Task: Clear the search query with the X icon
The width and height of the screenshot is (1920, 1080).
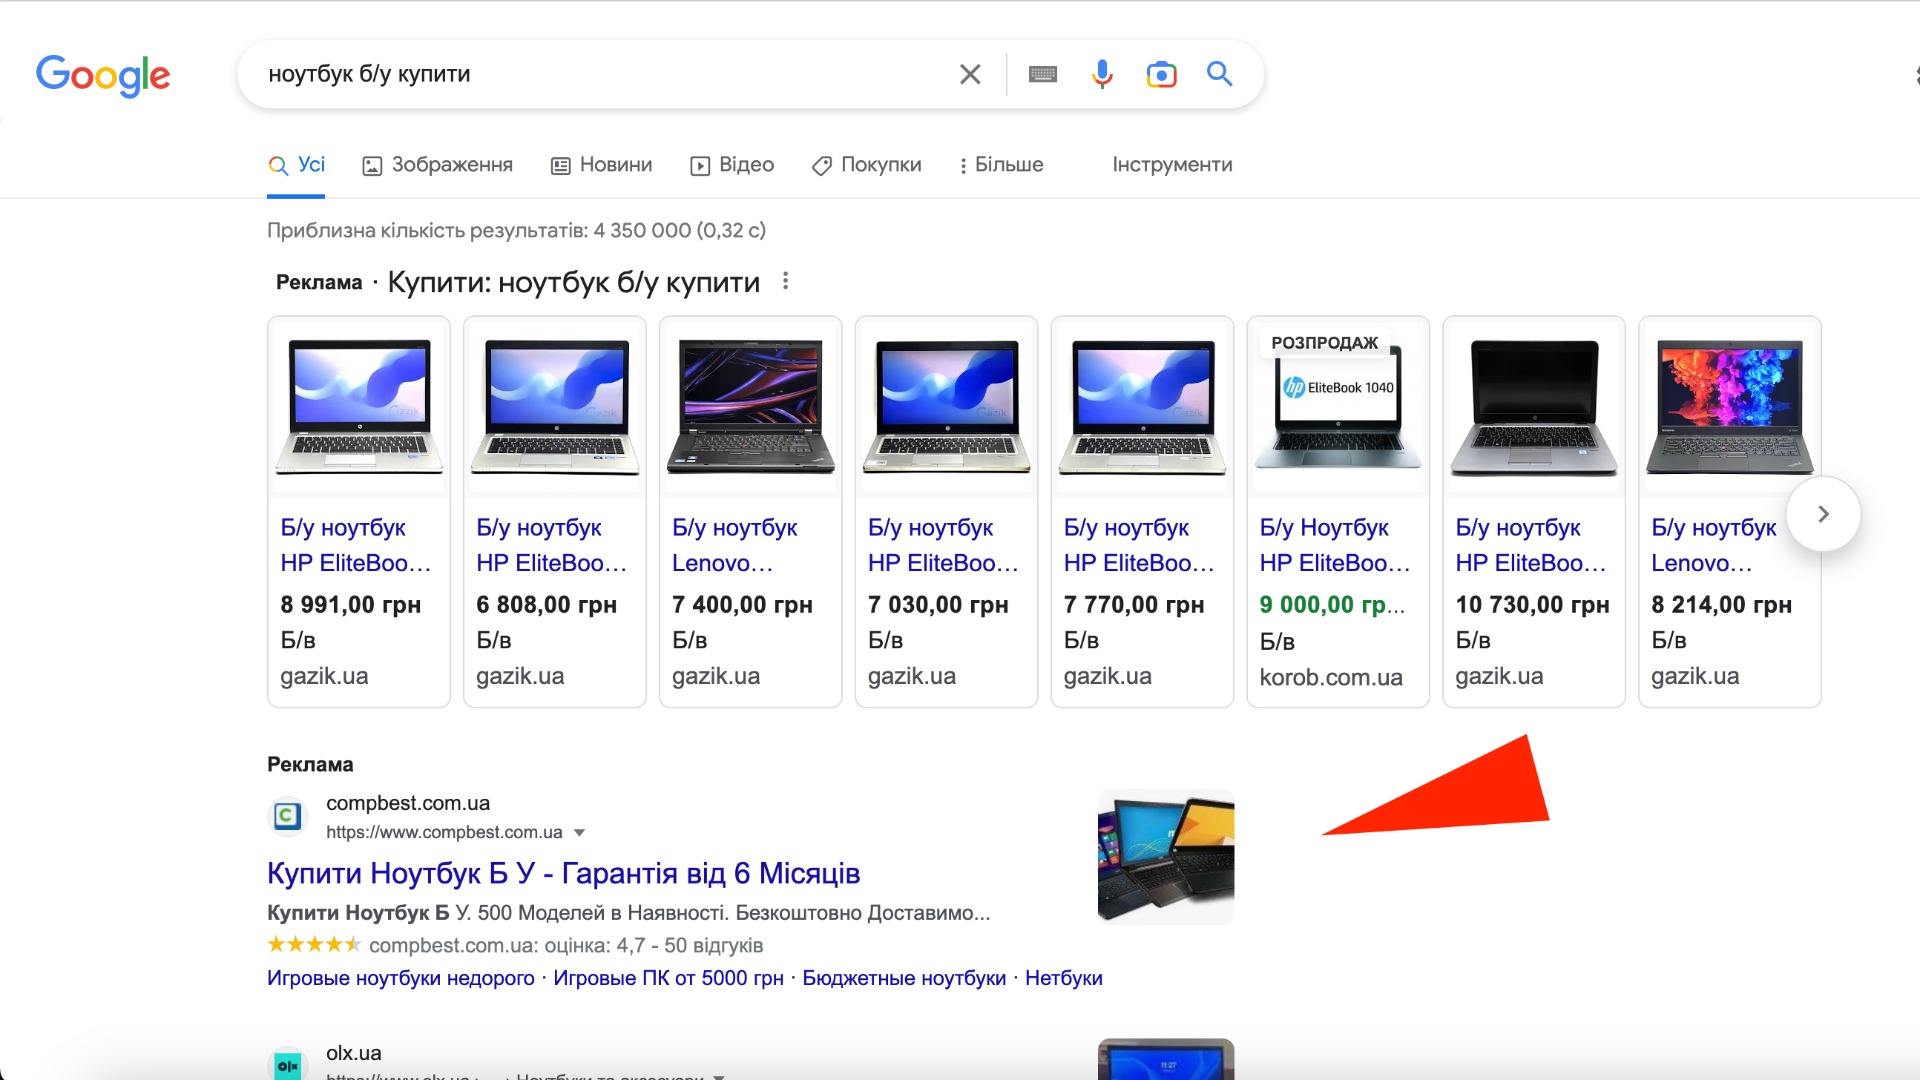Action: 970,74
